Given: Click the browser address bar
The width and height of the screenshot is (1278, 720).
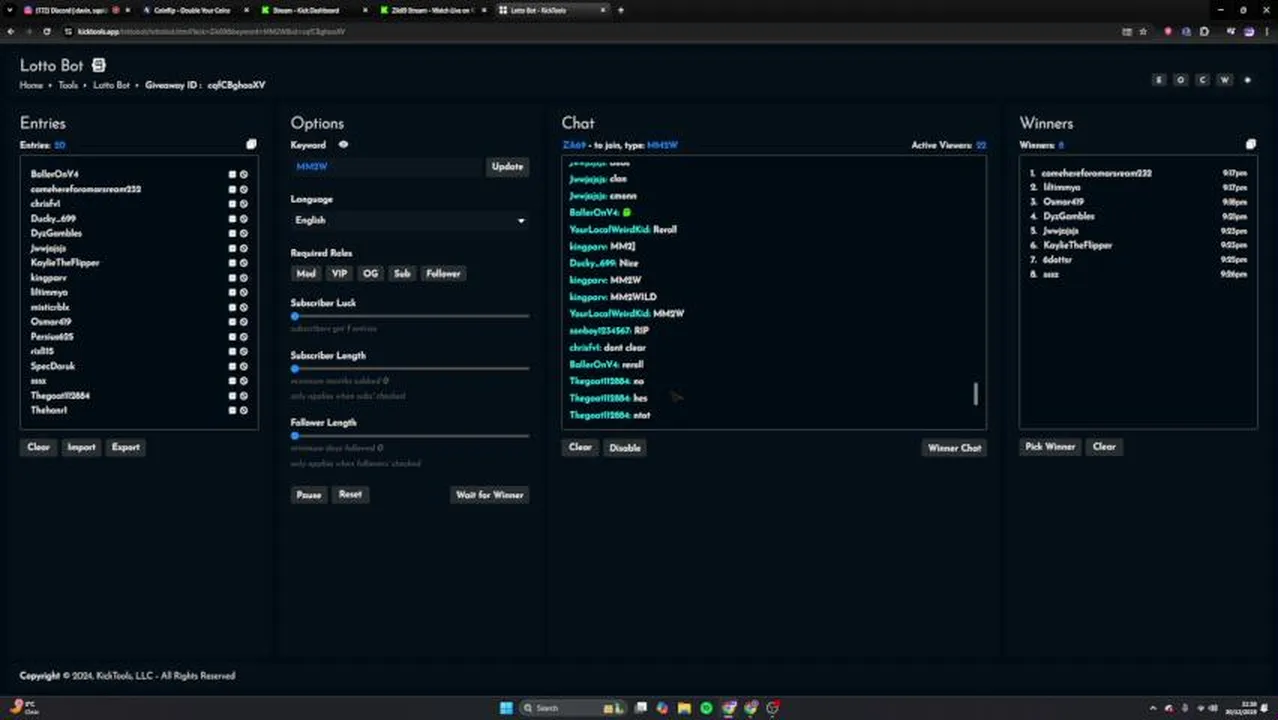Looking at the screenshot, I should [590, 31].
